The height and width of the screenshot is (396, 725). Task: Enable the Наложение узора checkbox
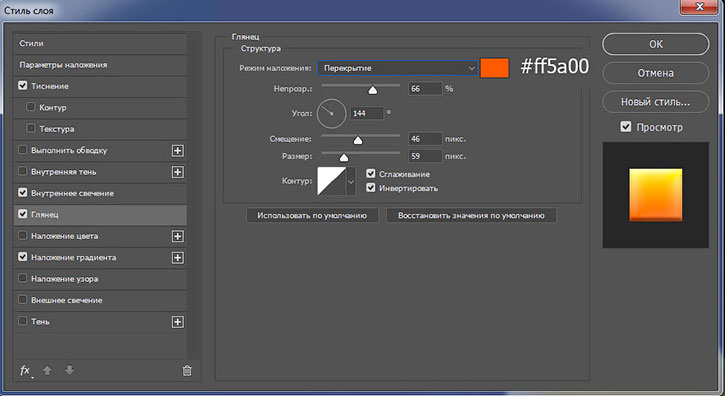pyautogui.click(x=22, y=278)
